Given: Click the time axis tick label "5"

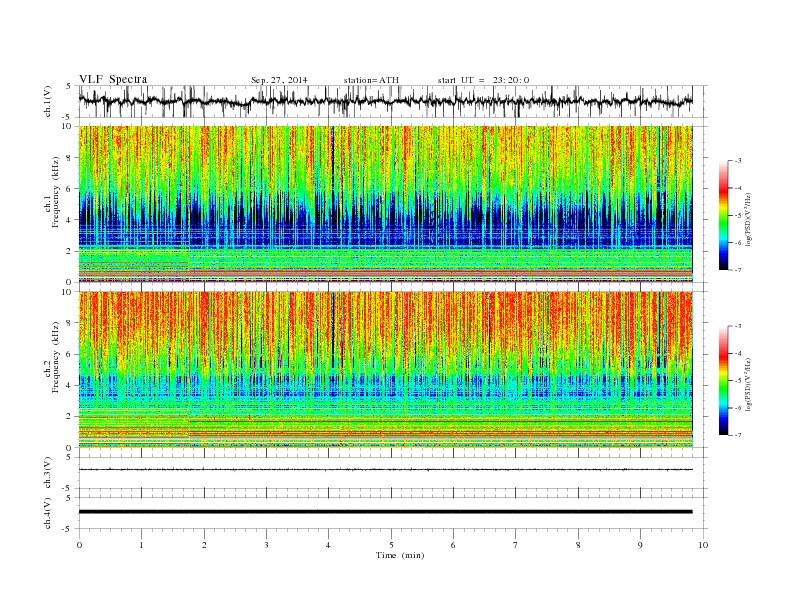Looking at the screenshot, I should pyautogui.click(x=391, y=545).
